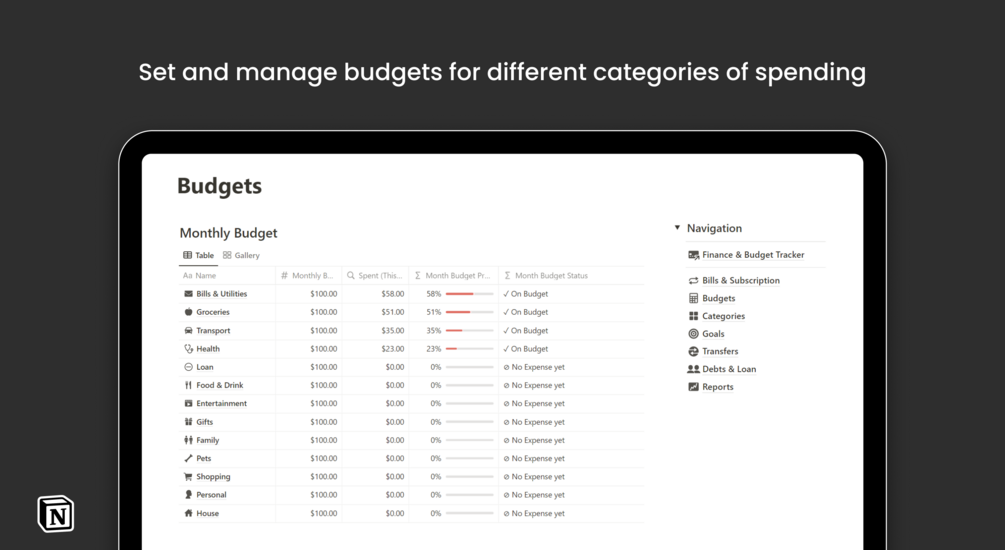Open Finance & Budget Tracker link
Image resolution: width=1005 pixels, height=550 pixels.
pyautogui.click(x=752, y=255)
